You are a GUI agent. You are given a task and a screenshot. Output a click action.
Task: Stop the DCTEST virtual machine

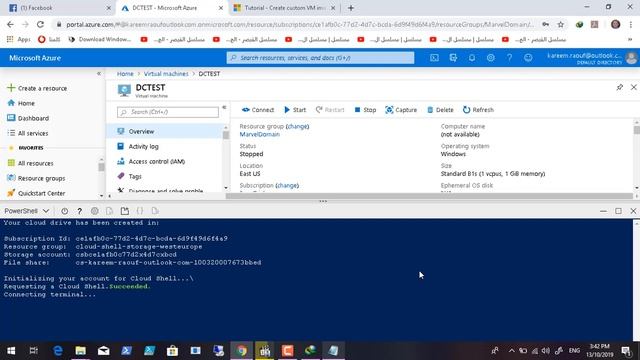pyautogui.click(x=365, y=110)
